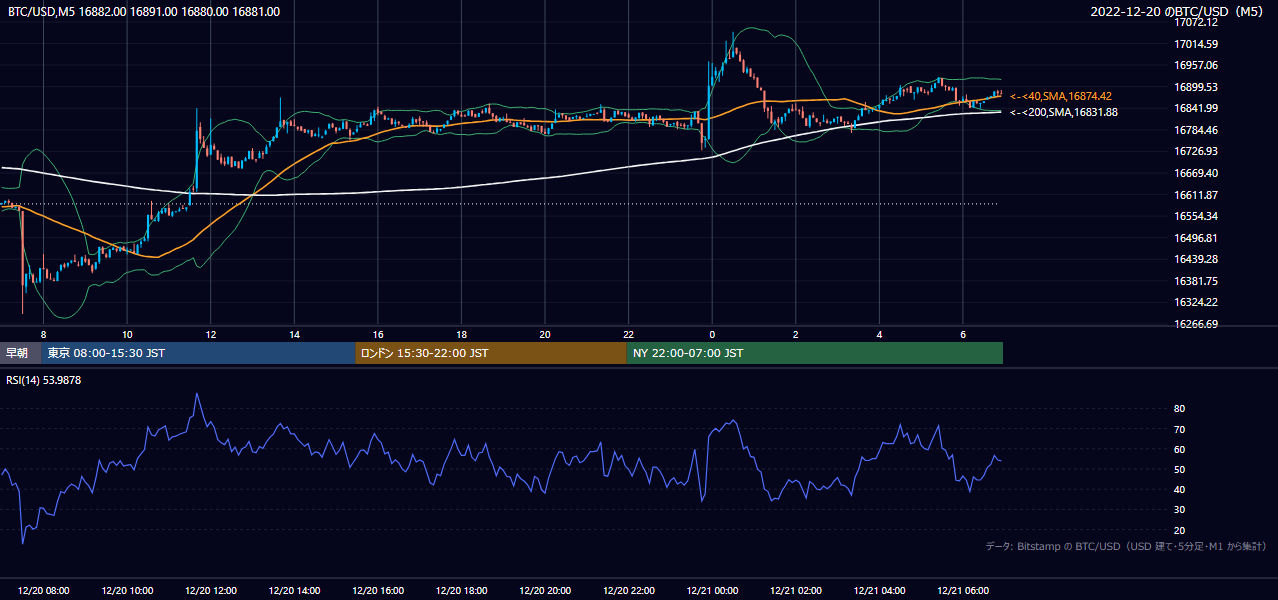Image resolution: width=1278 pixels, height=600 pixels.
Task: Click price axis label 16669.40
Action: tap(1195, 173)
